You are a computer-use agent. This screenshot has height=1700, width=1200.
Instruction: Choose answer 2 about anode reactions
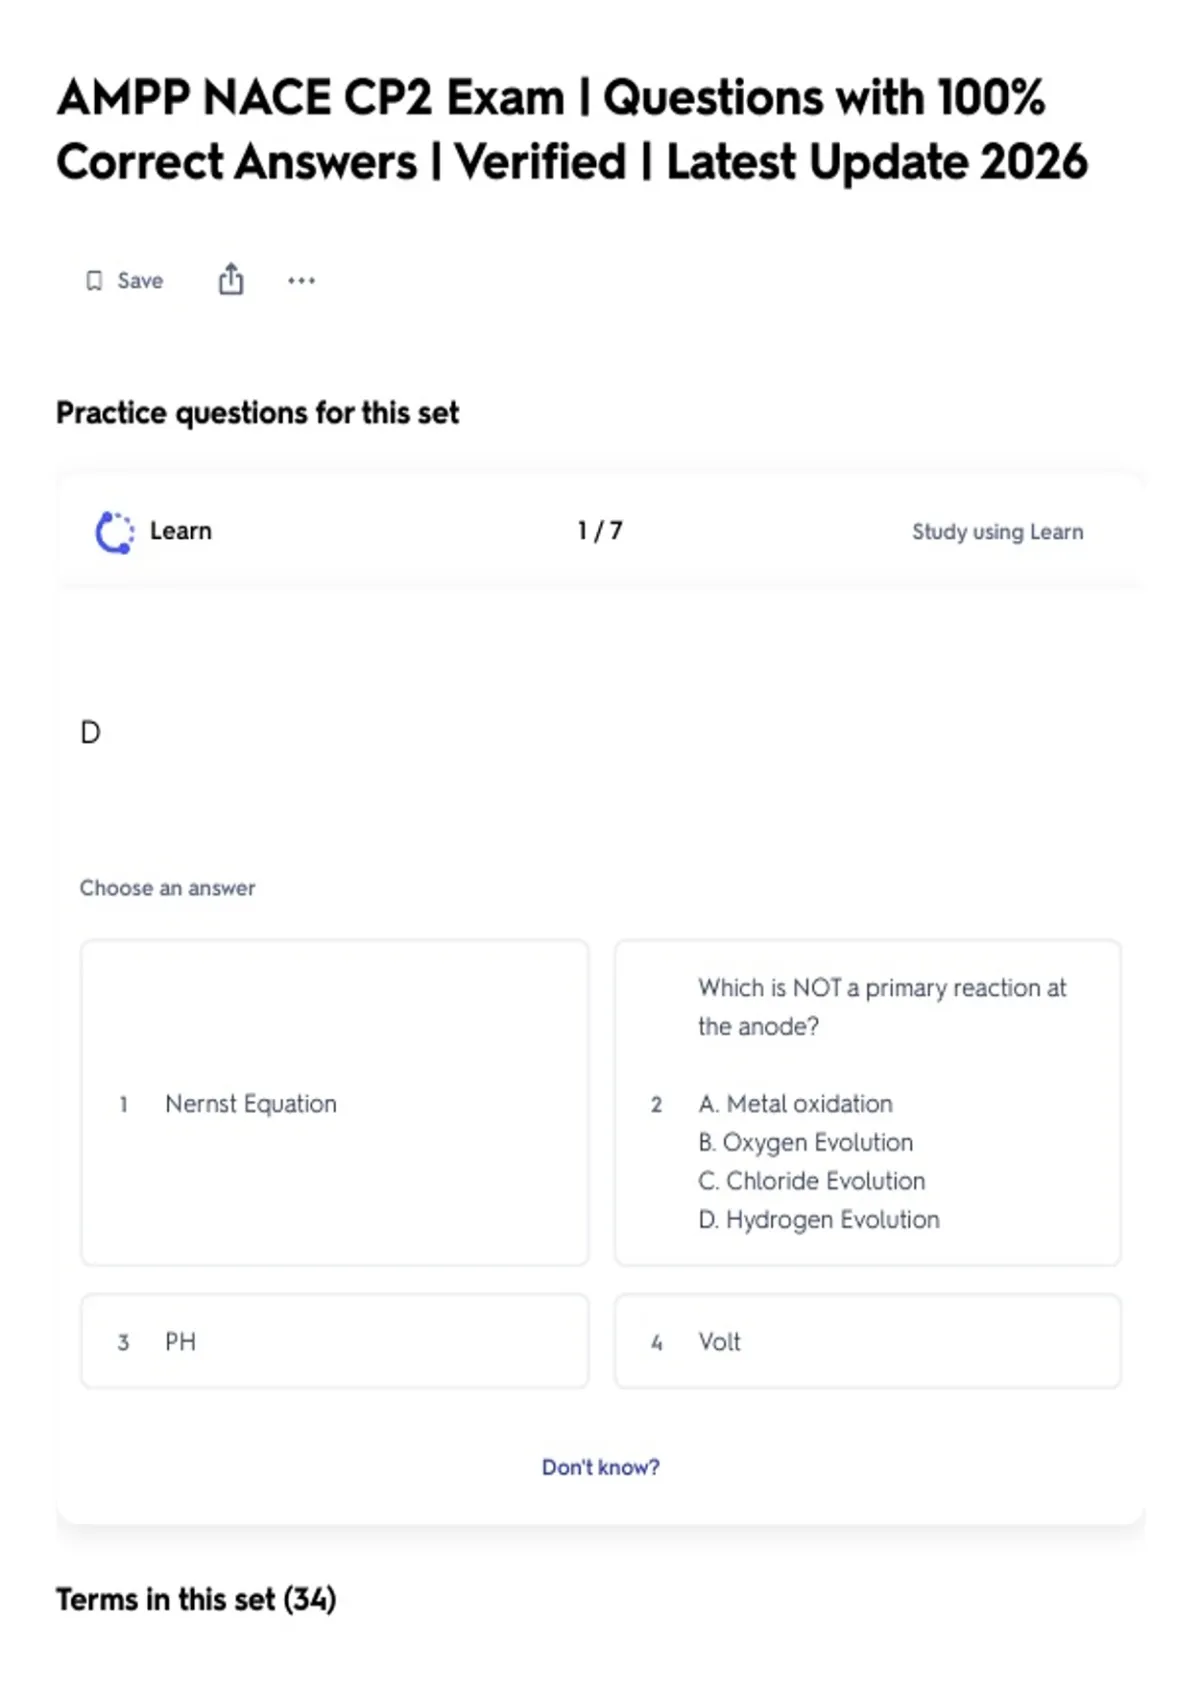point(868,1103)
